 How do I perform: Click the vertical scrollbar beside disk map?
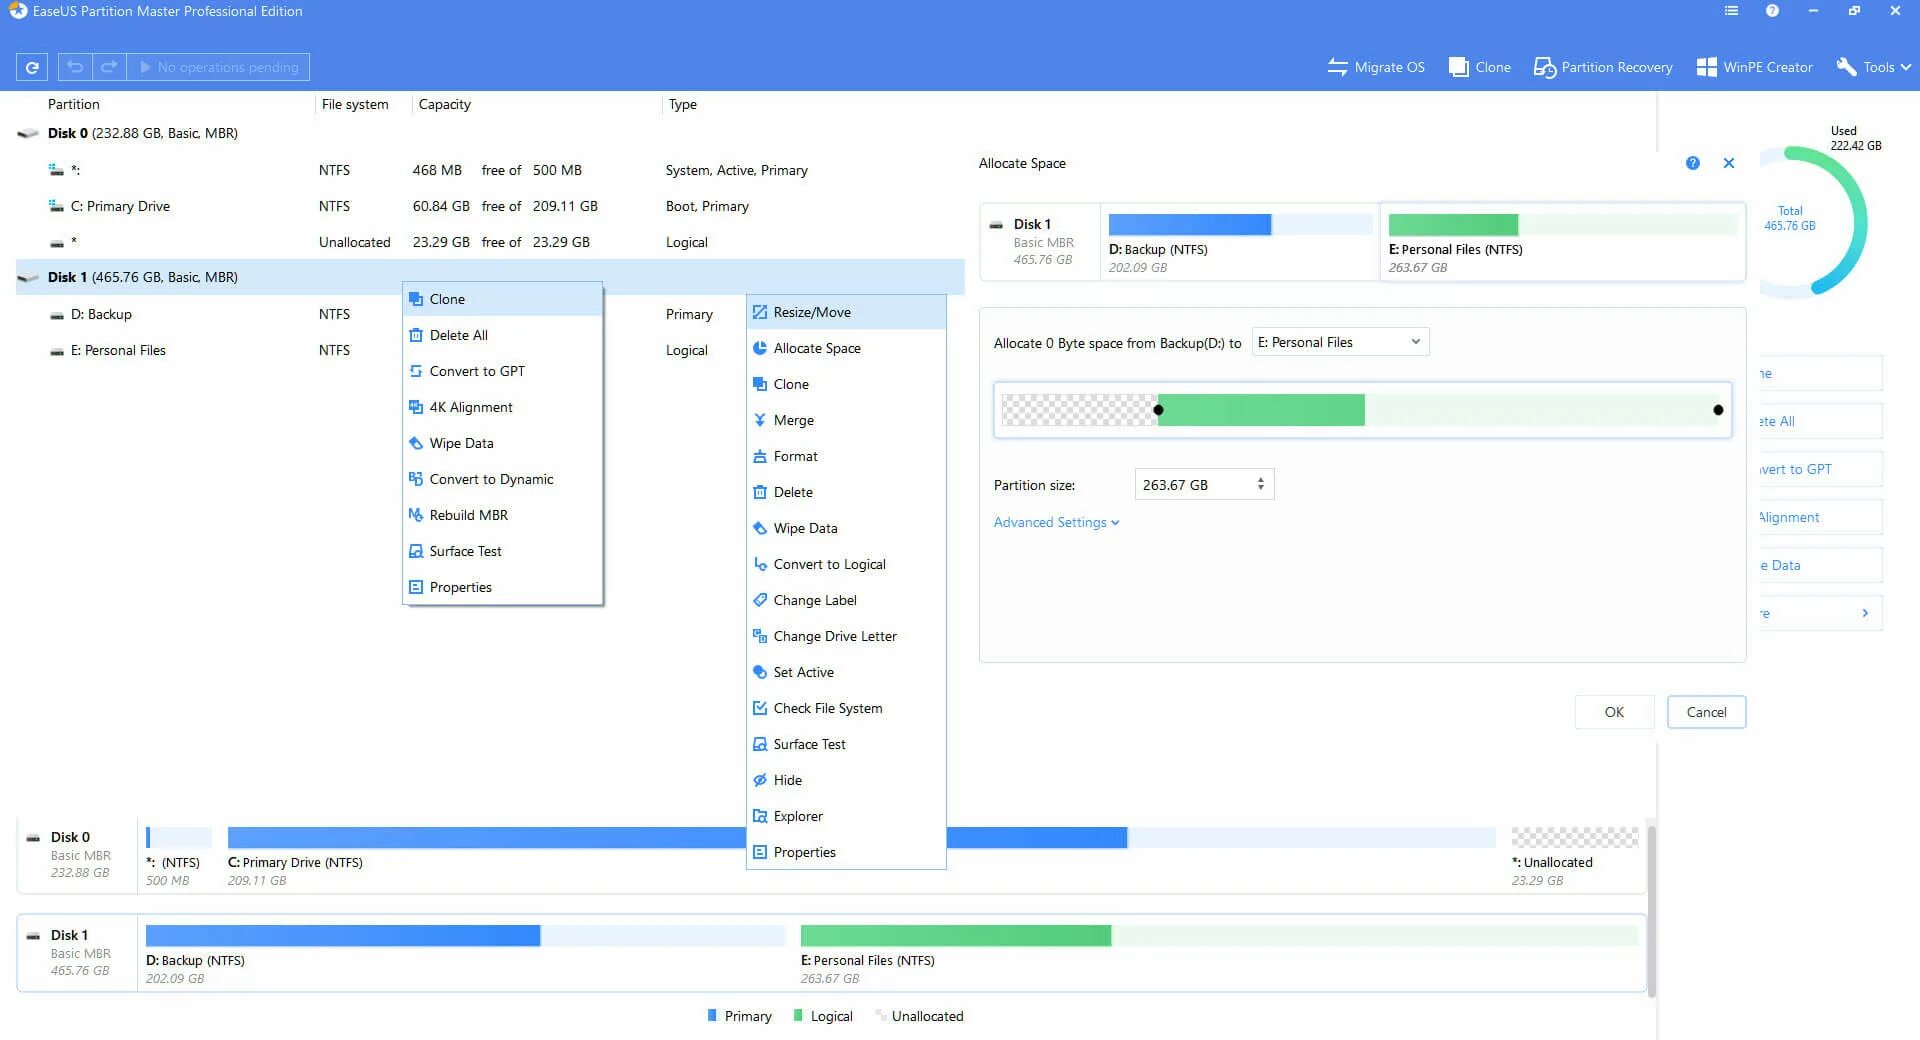[1651, 910]
